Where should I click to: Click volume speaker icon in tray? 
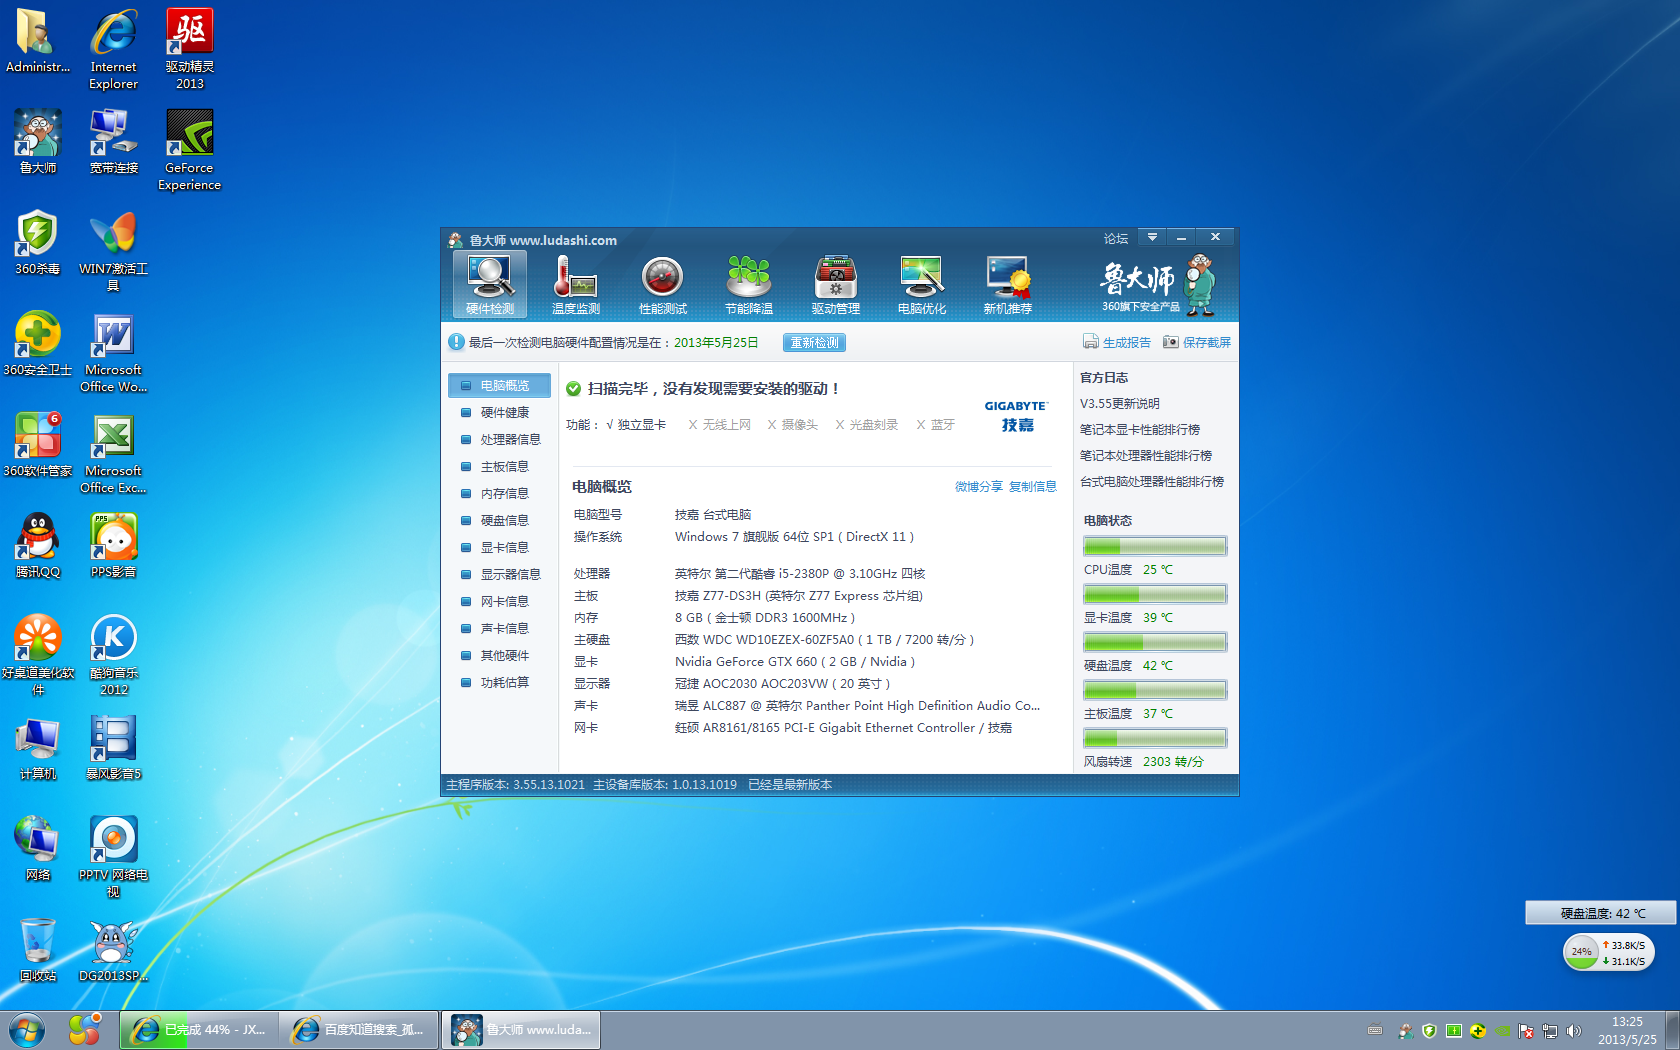[1574, 1031]
